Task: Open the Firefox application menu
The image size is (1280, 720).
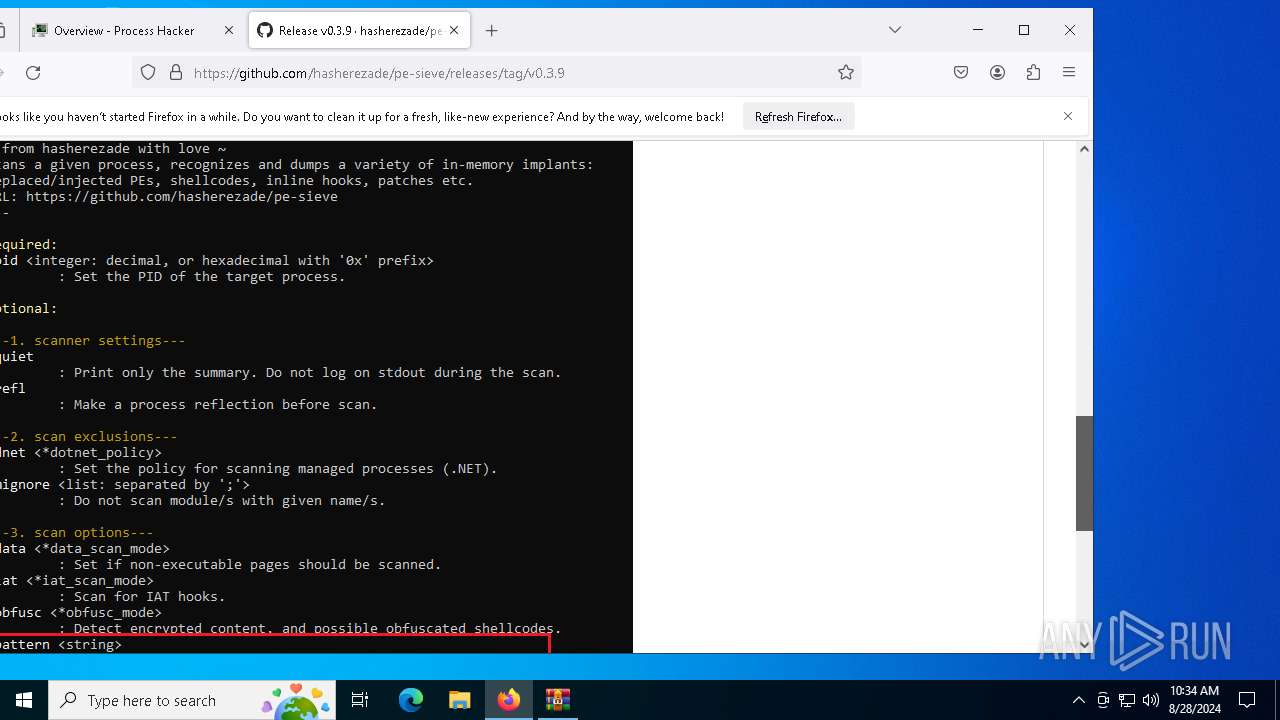Action: pos(1069,72)
